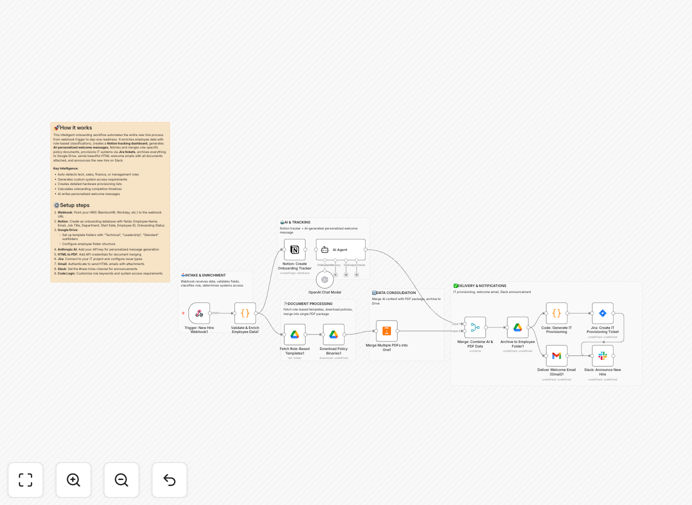Click the DELIVERY & NOTIFICATIONS section title
The image size is (692, 505).
[480, 286]
